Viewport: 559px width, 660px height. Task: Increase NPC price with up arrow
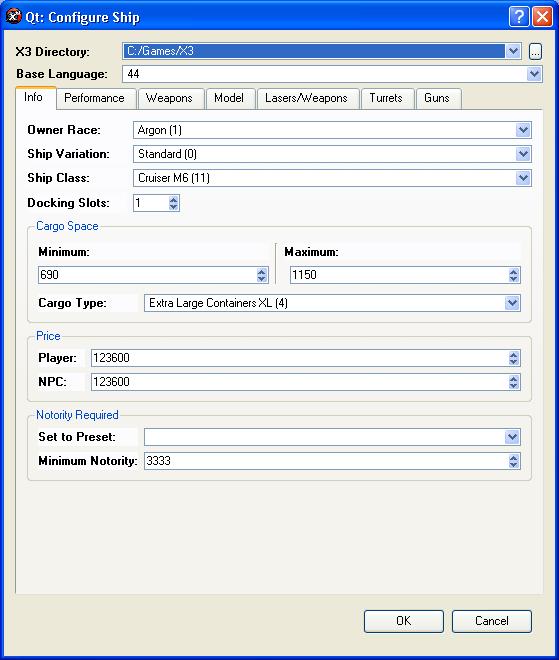coord(513,378)
